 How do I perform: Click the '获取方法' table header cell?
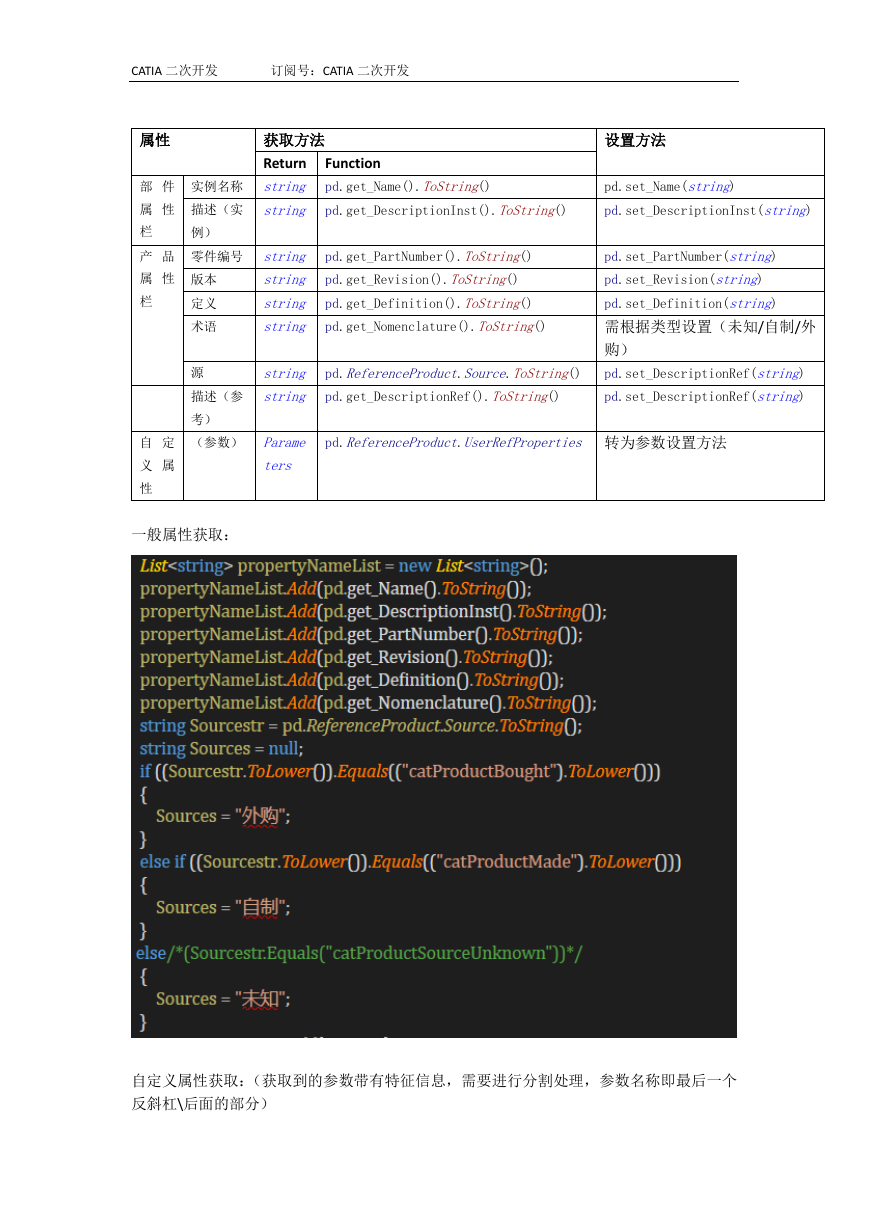pos(426,140)
